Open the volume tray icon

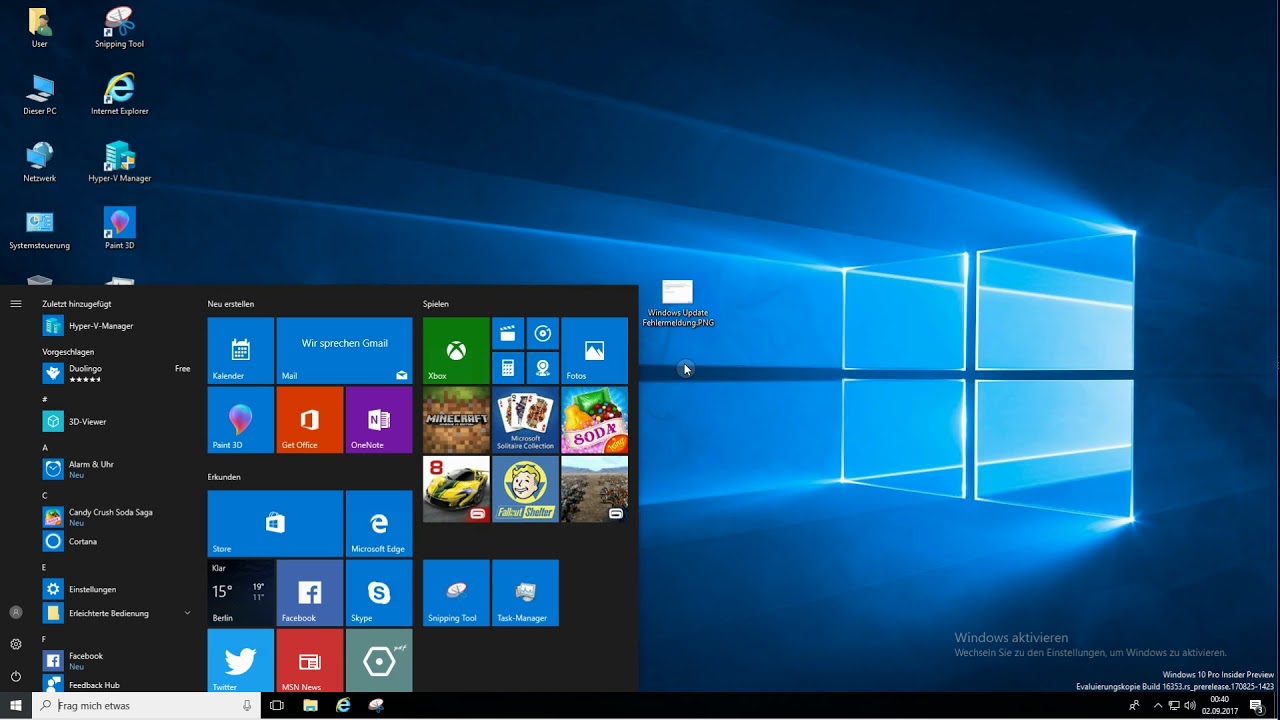pos(1190,705)
